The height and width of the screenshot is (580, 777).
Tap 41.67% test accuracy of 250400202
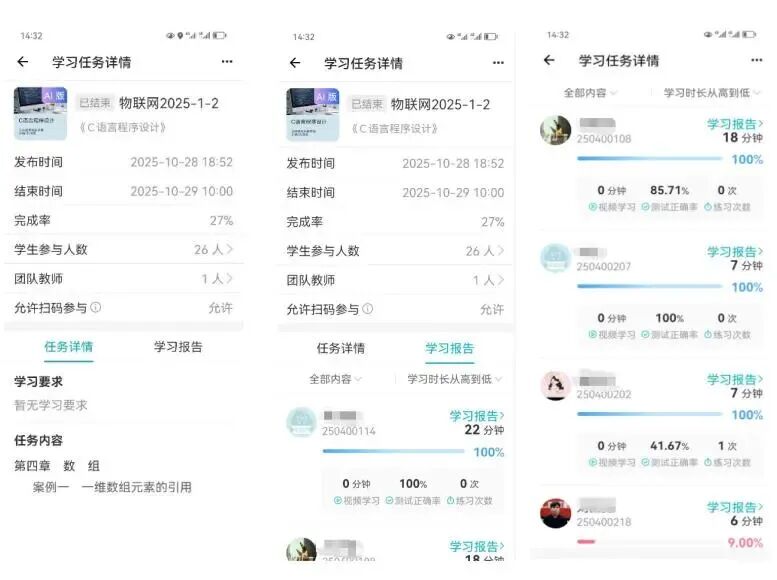(669, 446)
